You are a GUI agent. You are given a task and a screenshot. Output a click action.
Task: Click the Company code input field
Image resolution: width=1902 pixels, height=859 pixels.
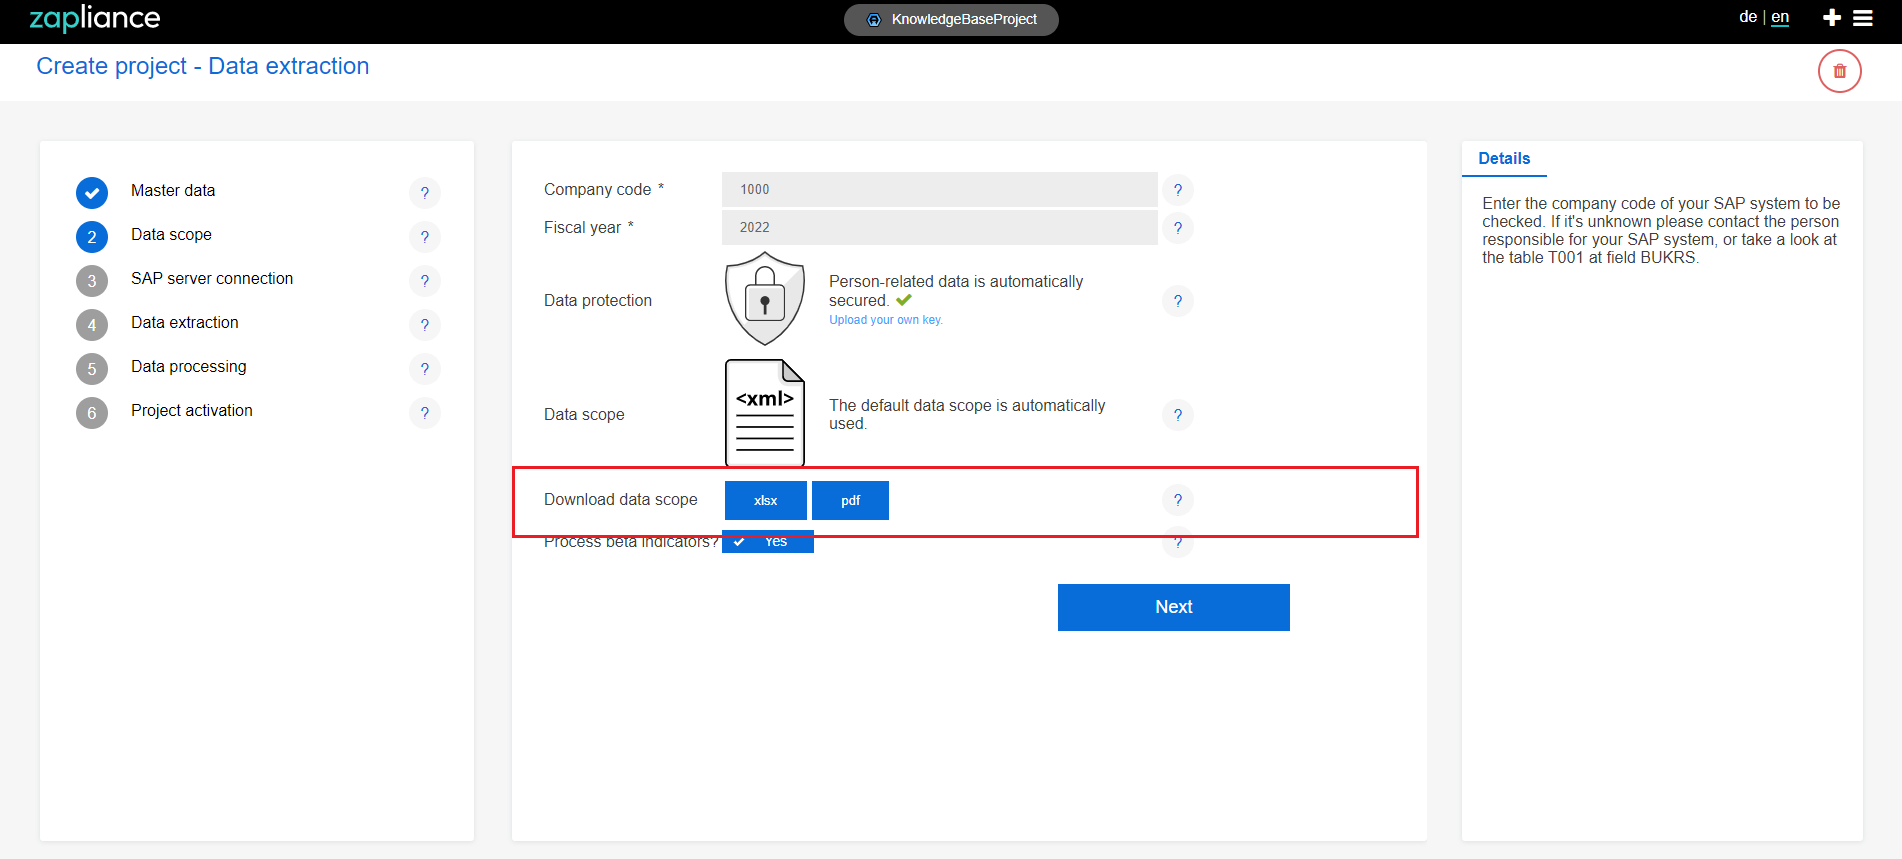click(940, 189)
